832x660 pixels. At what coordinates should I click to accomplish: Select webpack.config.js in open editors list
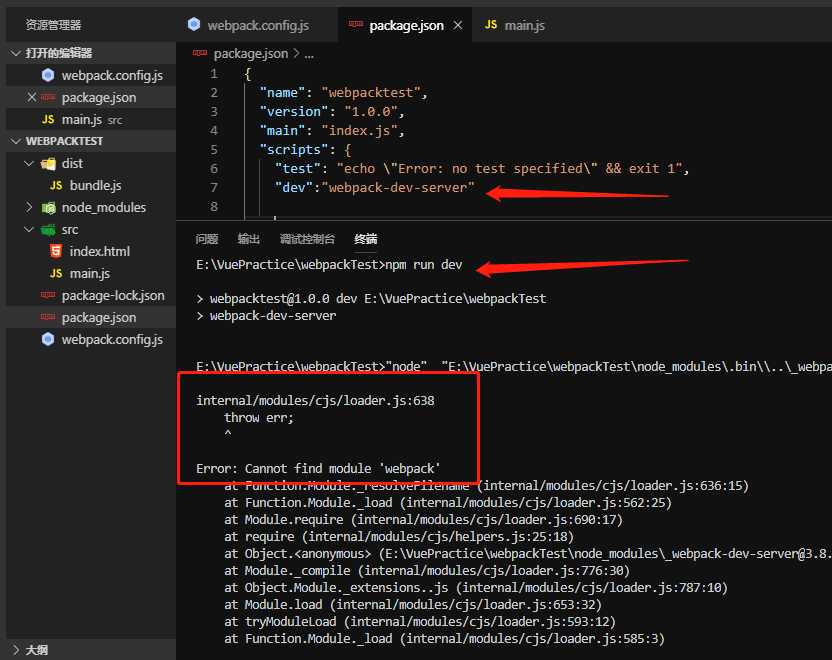point(91,75)
